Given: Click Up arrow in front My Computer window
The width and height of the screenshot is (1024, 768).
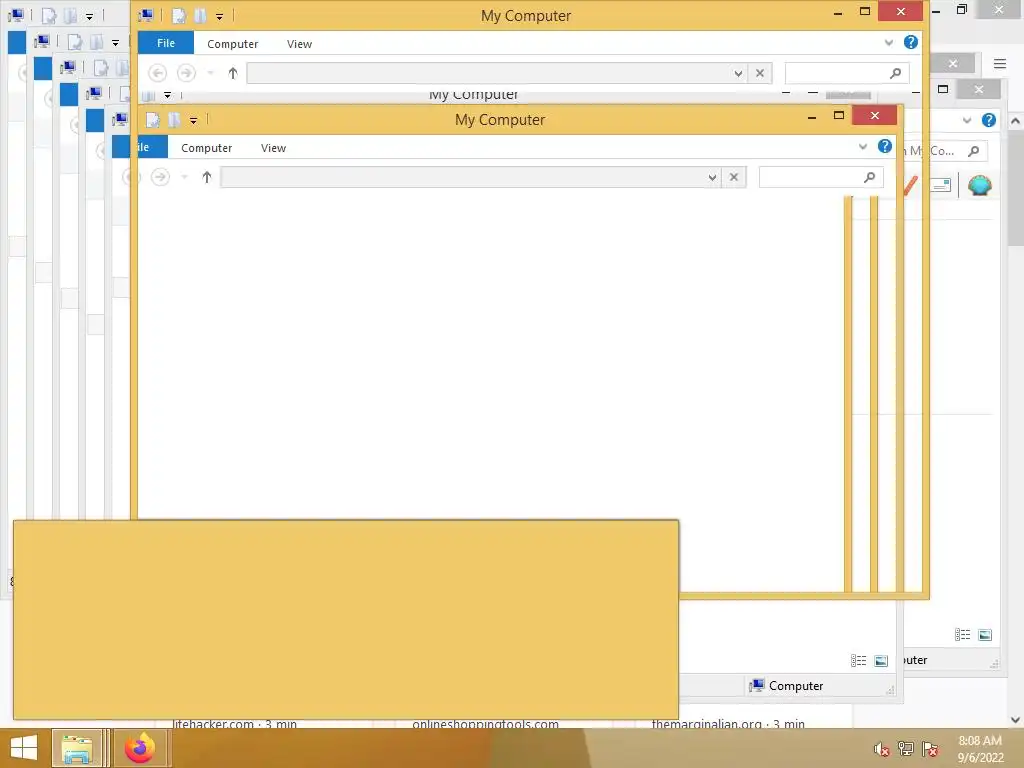Looking at the screenshot, I should pos(206,177).
